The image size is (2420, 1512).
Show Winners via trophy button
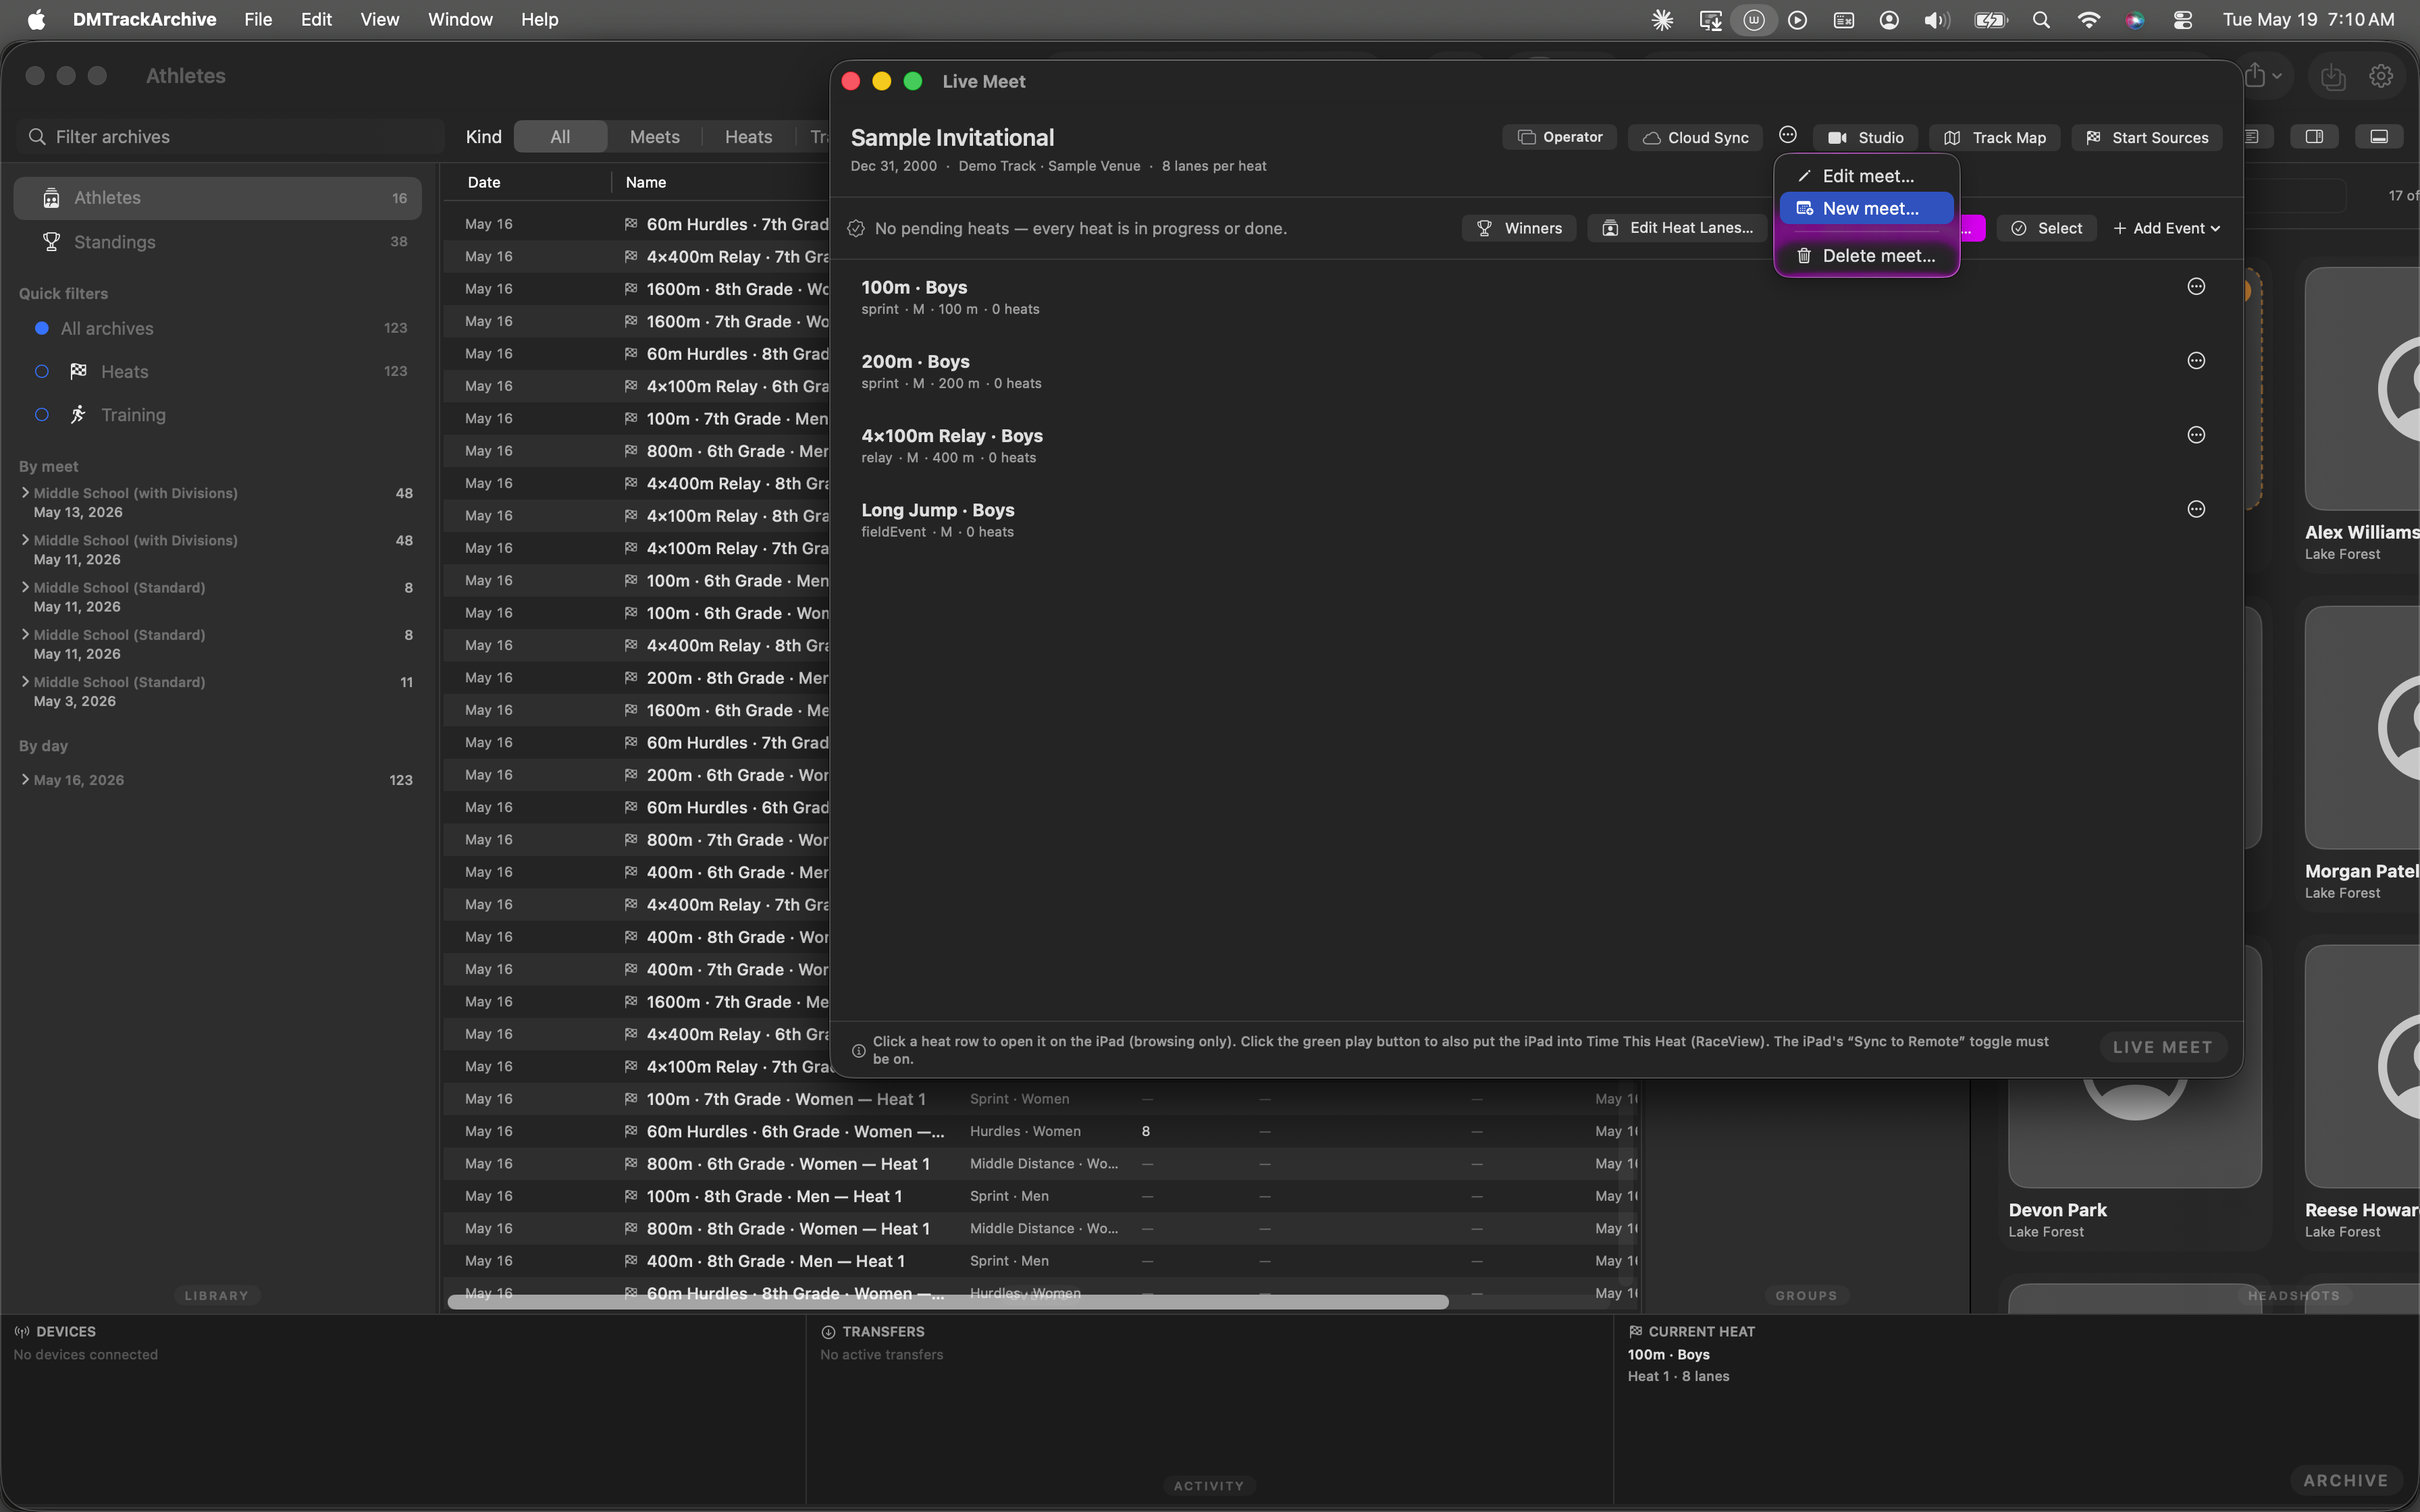click(1519, 228)
